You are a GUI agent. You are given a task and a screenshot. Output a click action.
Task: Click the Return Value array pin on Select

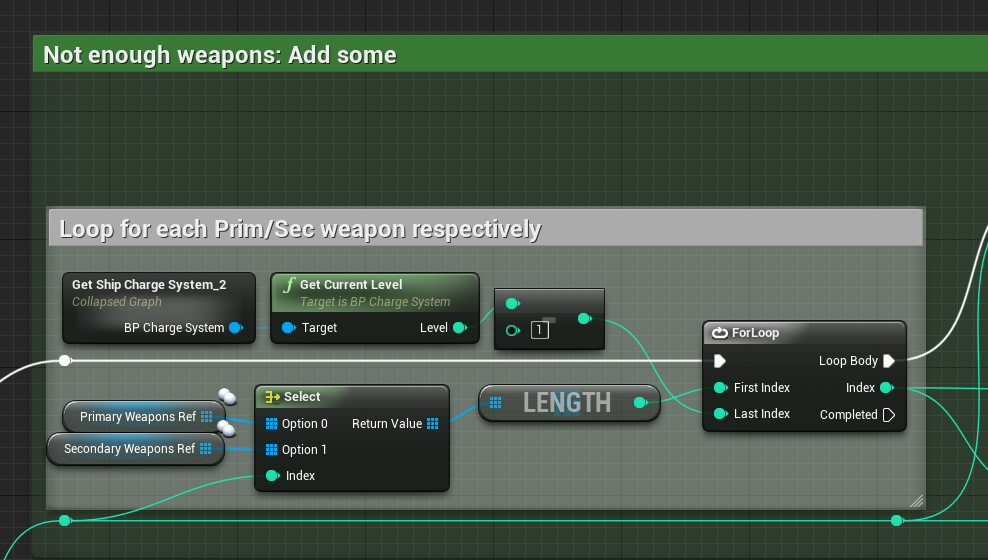[x=432, y=424]
